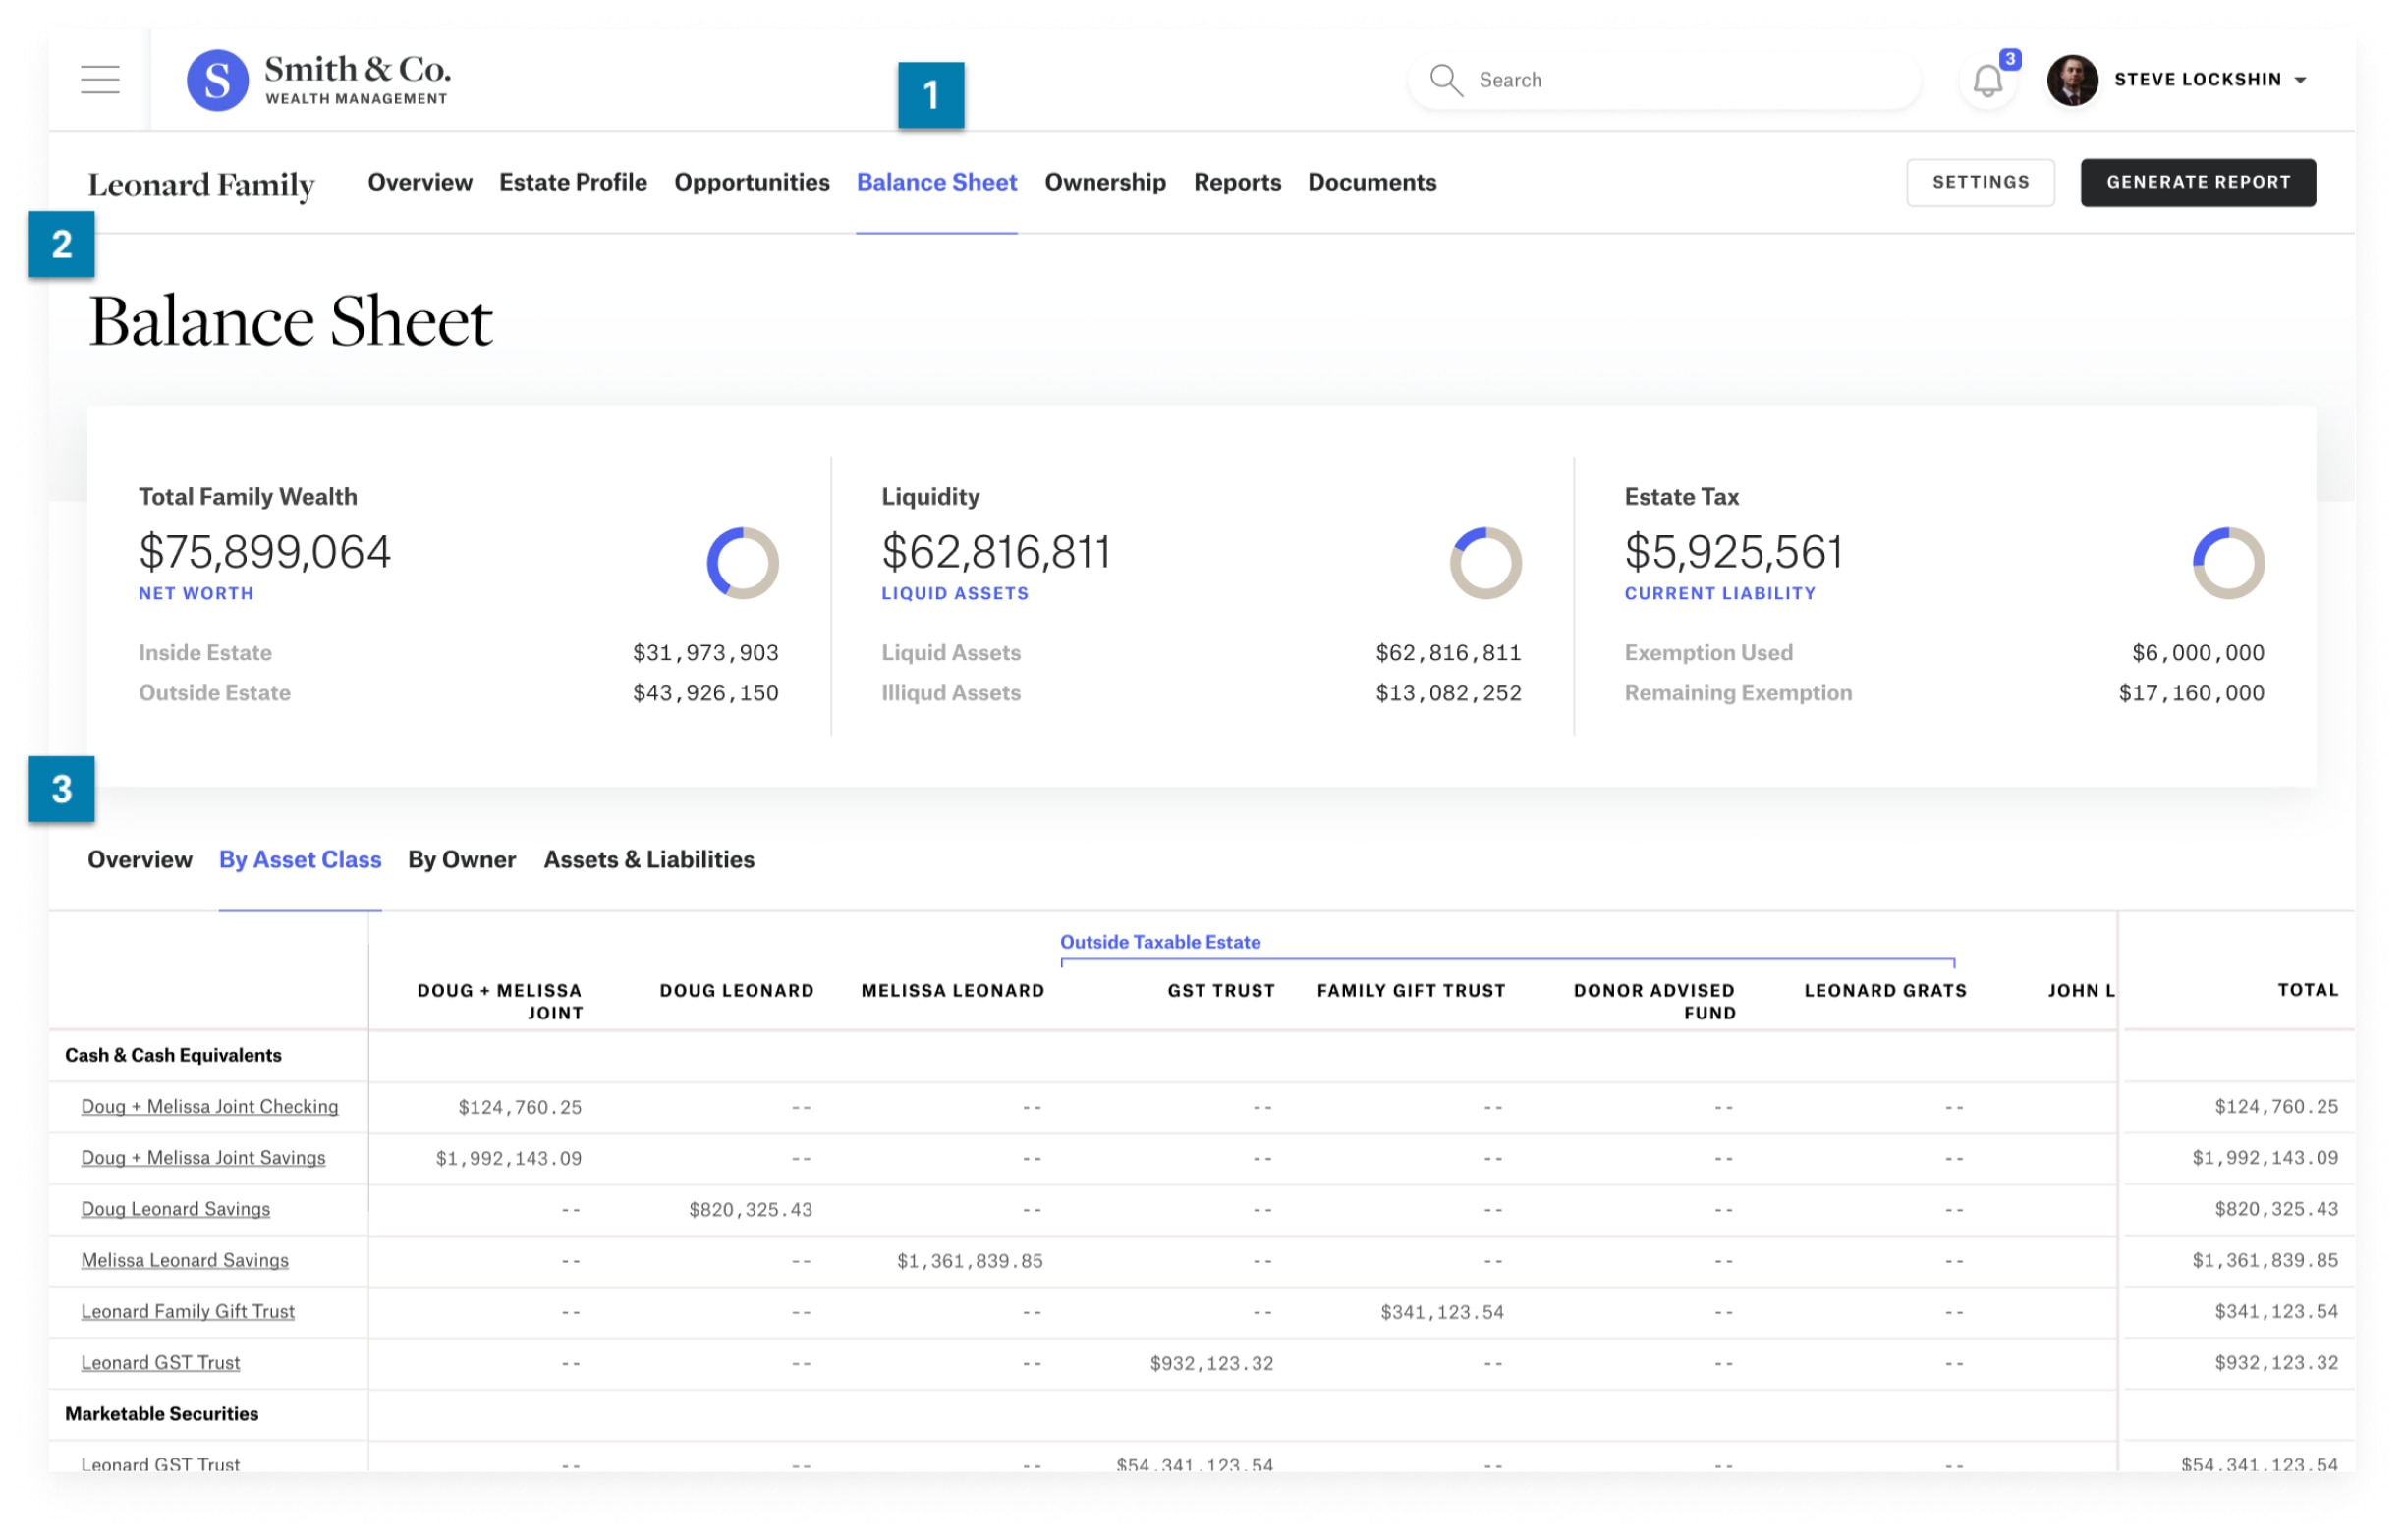Click the search magnifier icon
The width and height of the screenshot is (2405, 1540).
[1444, 80]
